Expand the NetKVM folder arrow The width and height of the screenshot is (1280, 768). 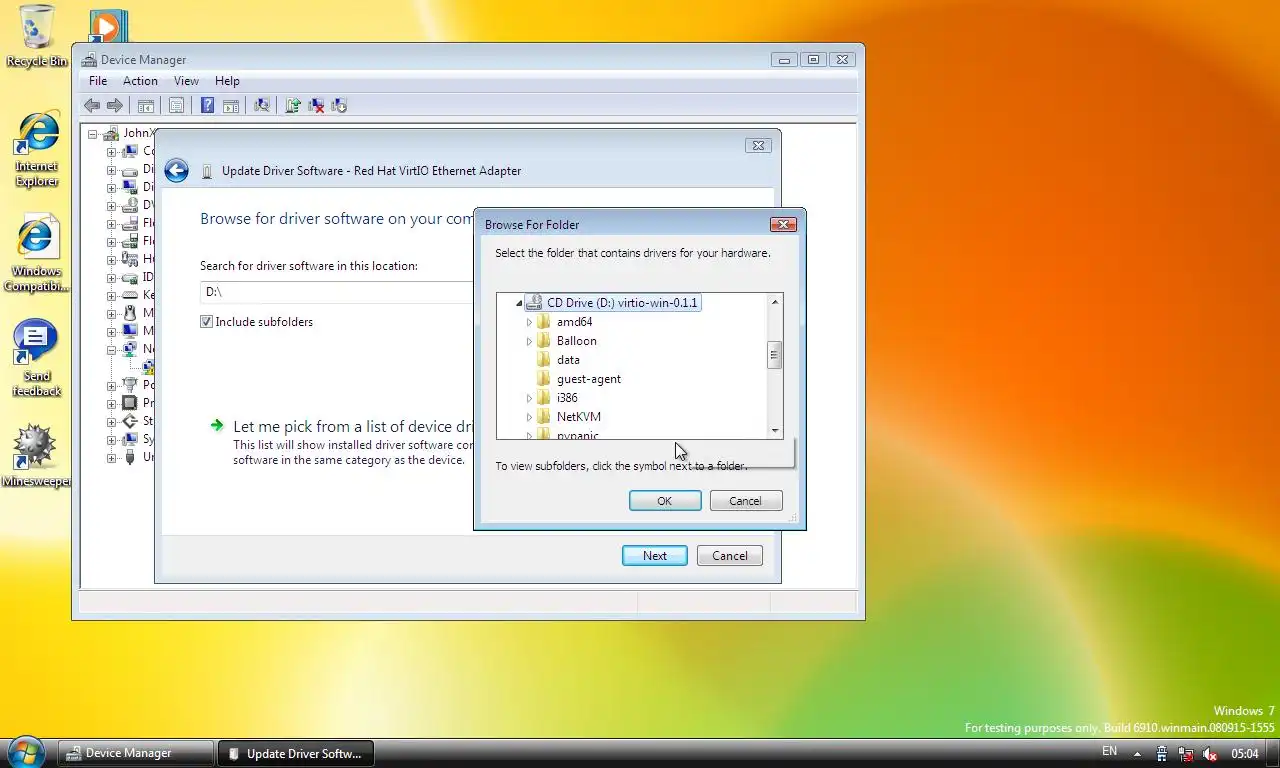(529, 417)
